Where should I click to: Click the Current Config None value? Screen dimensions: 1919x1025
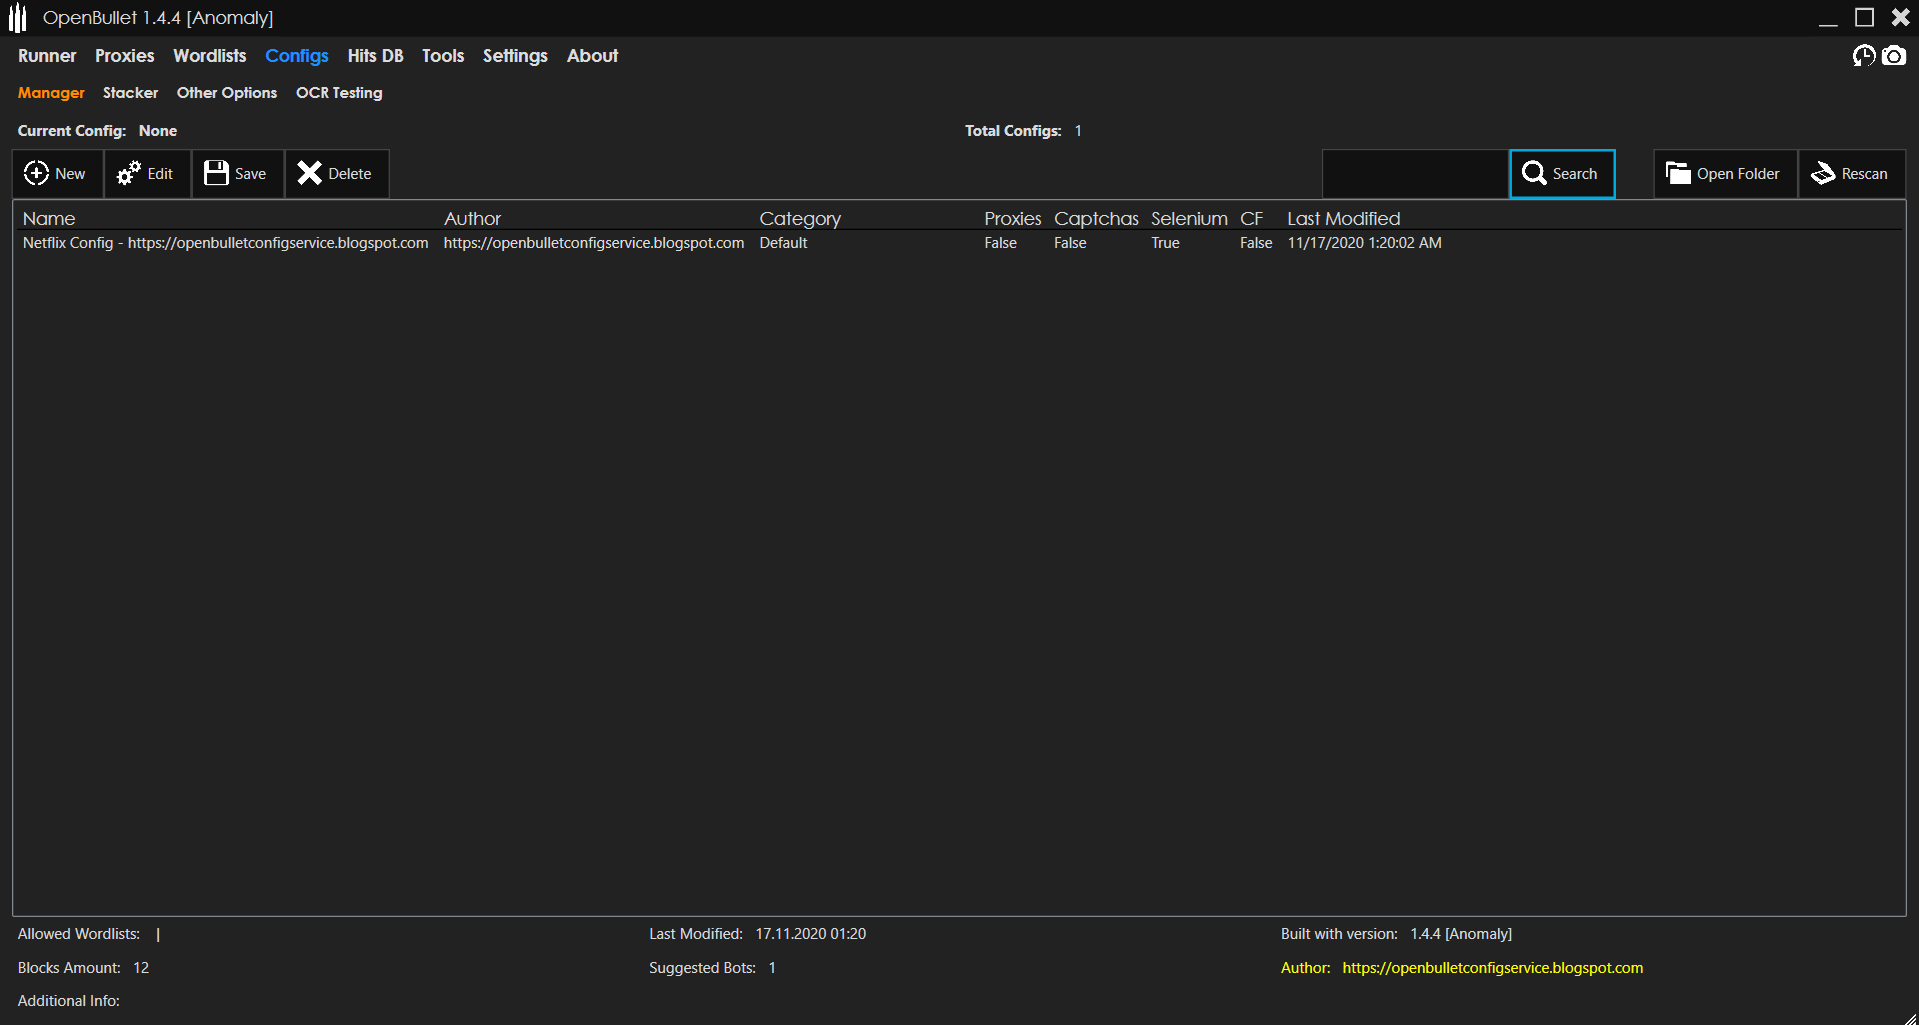pyautogui.click(x=158, y=131)
